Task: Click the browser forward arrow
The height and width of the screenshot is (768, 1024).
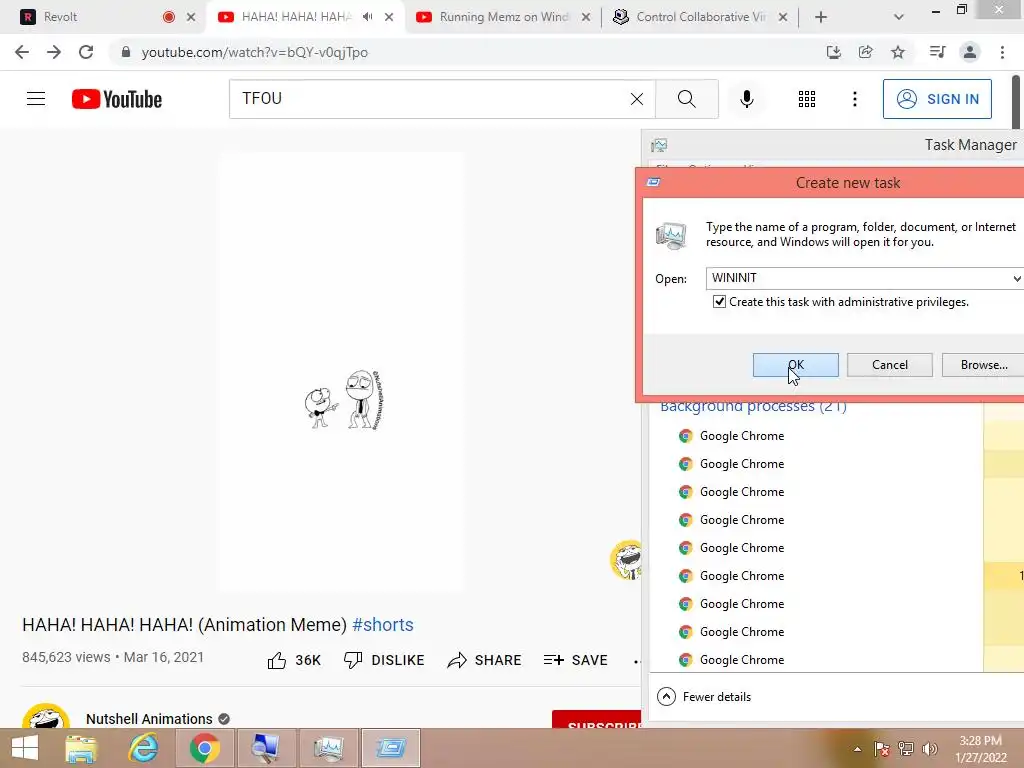Action: click(x=54, y=52)
